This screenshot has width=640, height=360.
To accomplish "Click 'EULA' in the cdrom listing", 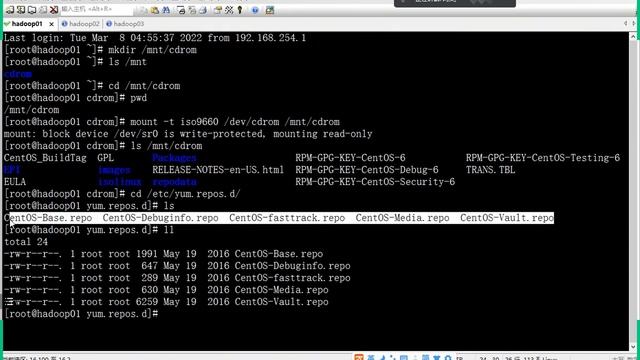I will coord(15,182).
